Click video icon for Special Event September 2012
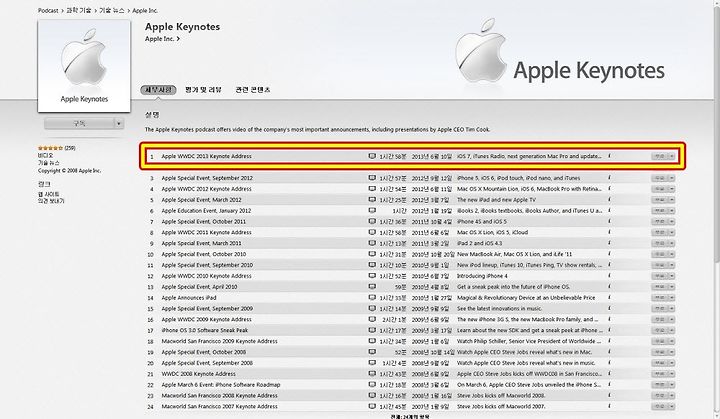The height and width of the screenshot is (419, 720). [372, 178]
